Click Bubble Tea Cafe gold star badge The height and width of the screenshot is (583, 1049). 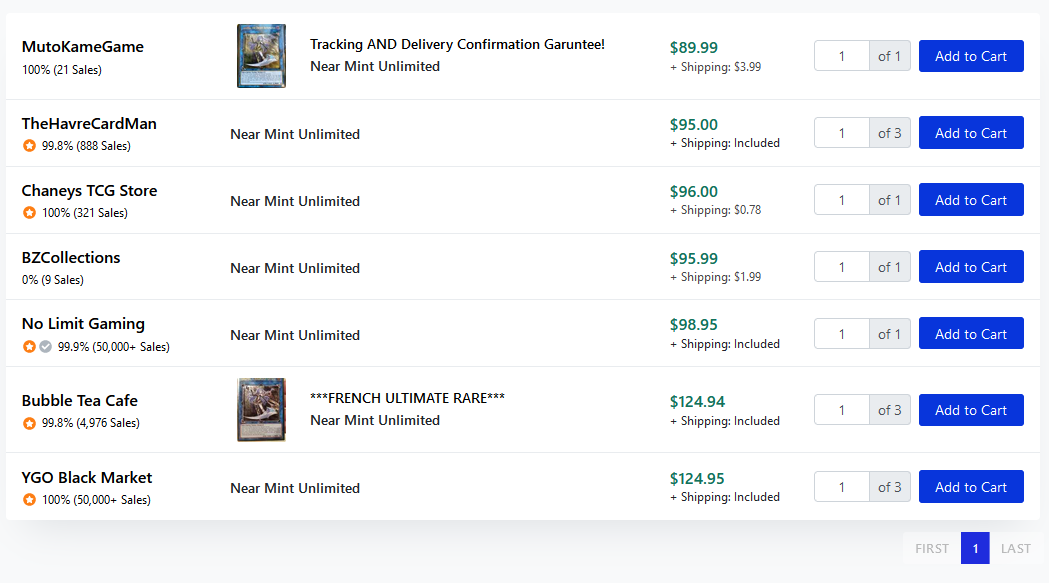point(29,423)
